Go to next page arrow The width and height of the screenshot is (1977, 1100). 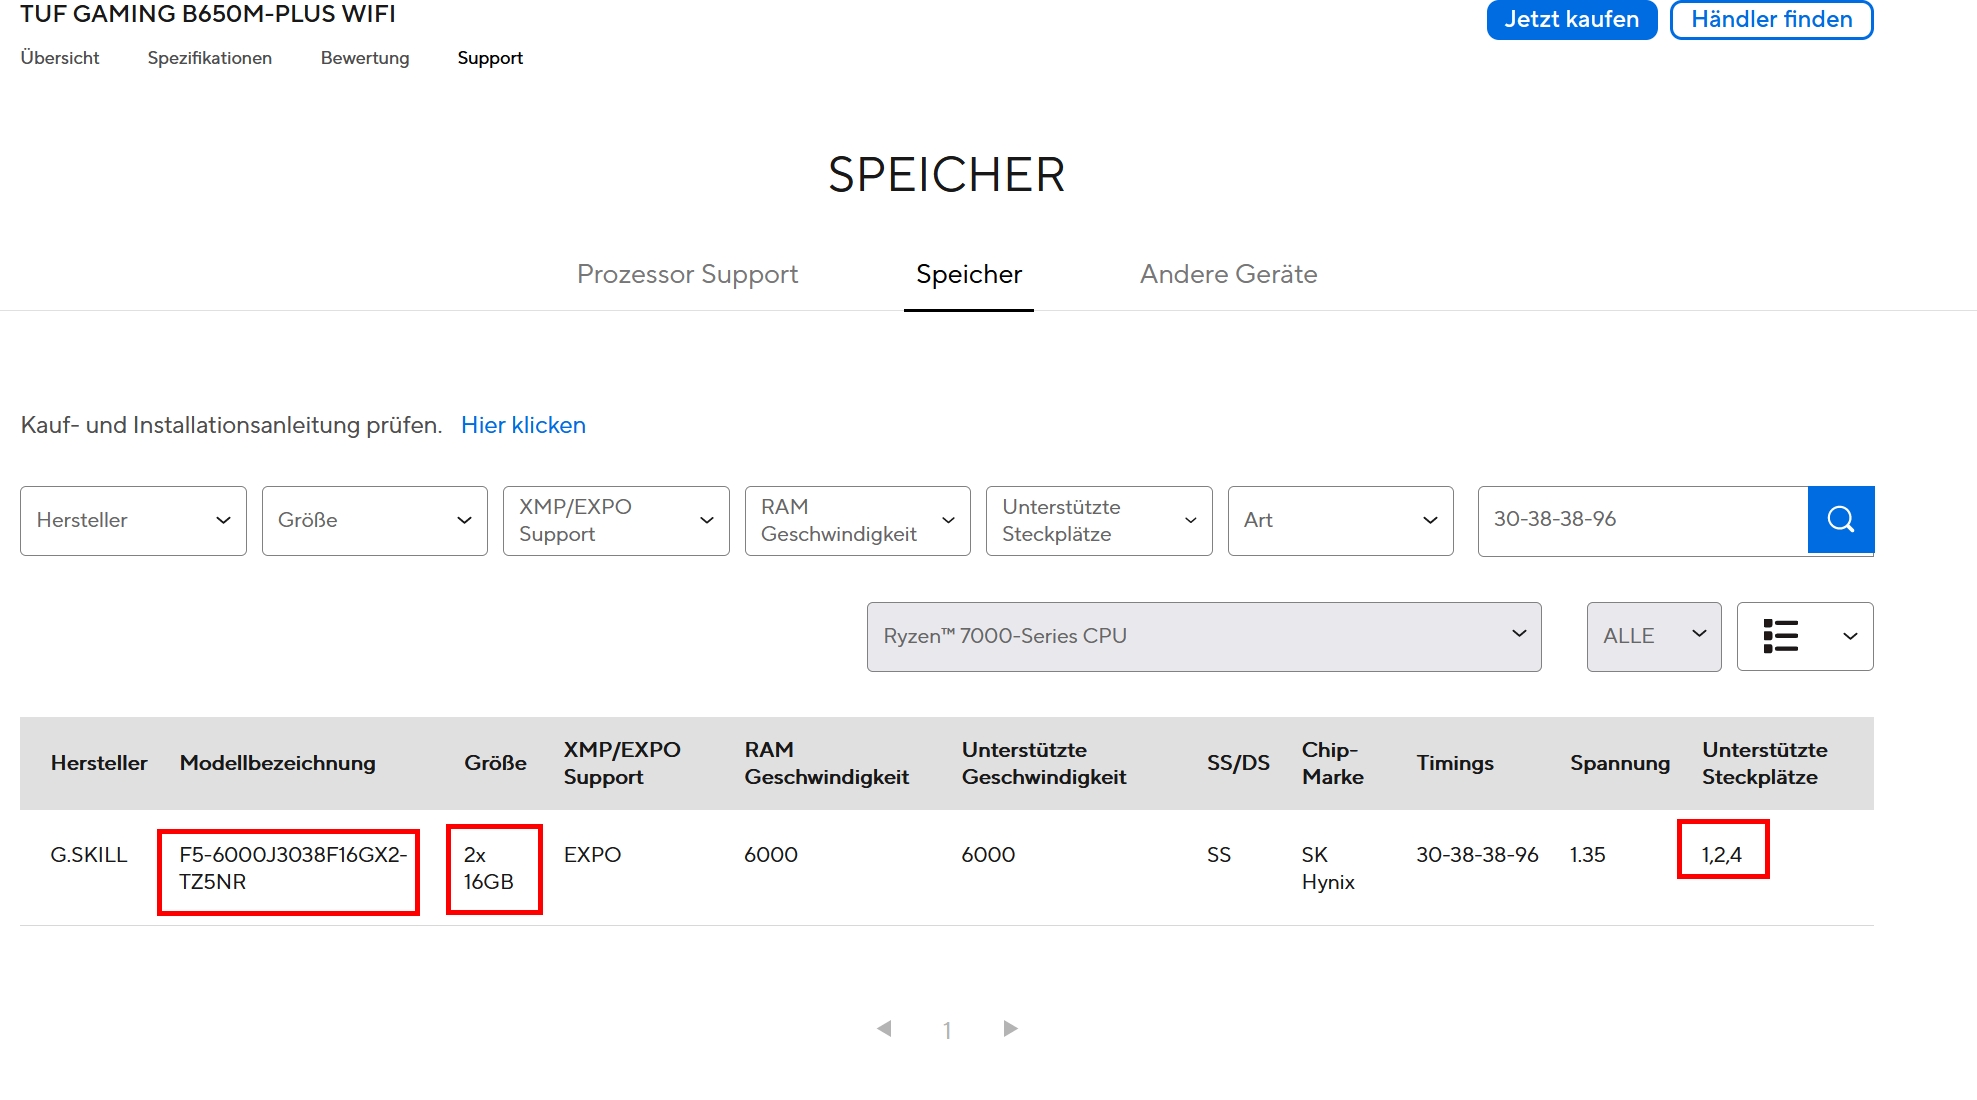1010,1028
